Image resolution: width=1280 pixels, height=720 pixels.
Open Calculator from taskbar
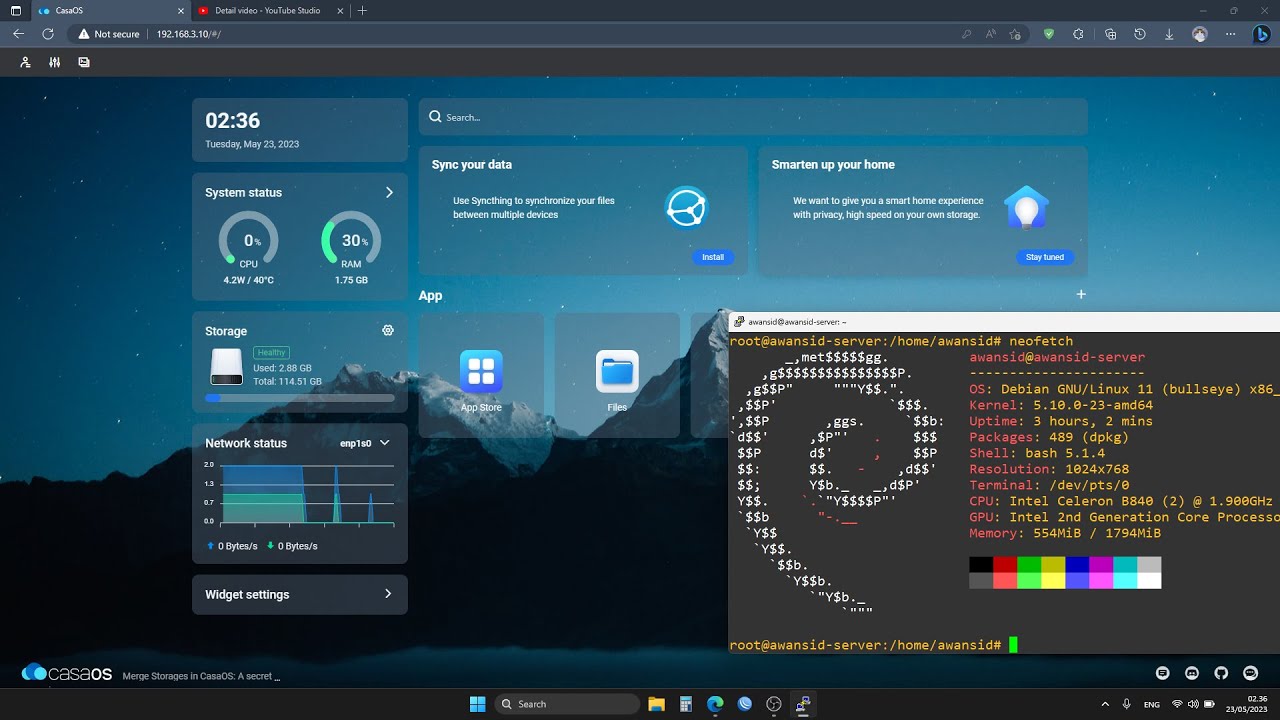pos(686,704)
